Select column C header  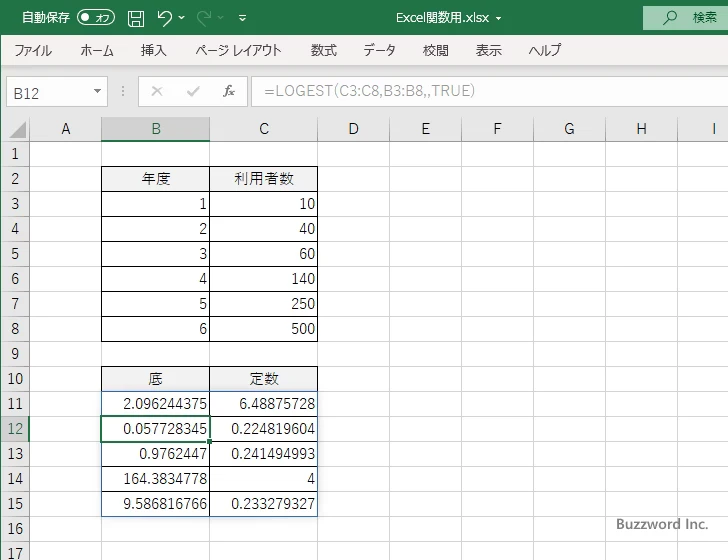pyautogui.click(x=264, y=129)
